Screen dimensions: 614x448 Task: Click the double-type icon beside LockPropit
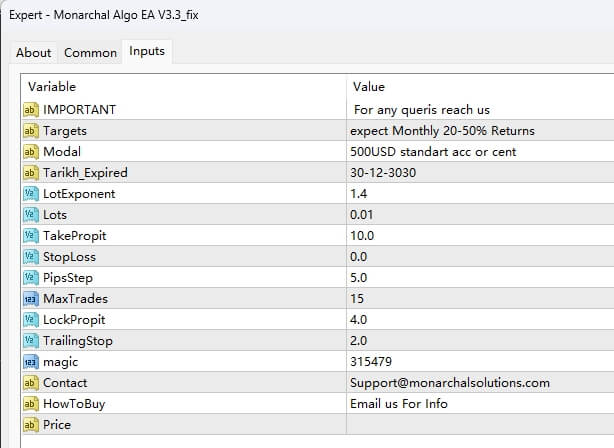[x=31, y=320]
